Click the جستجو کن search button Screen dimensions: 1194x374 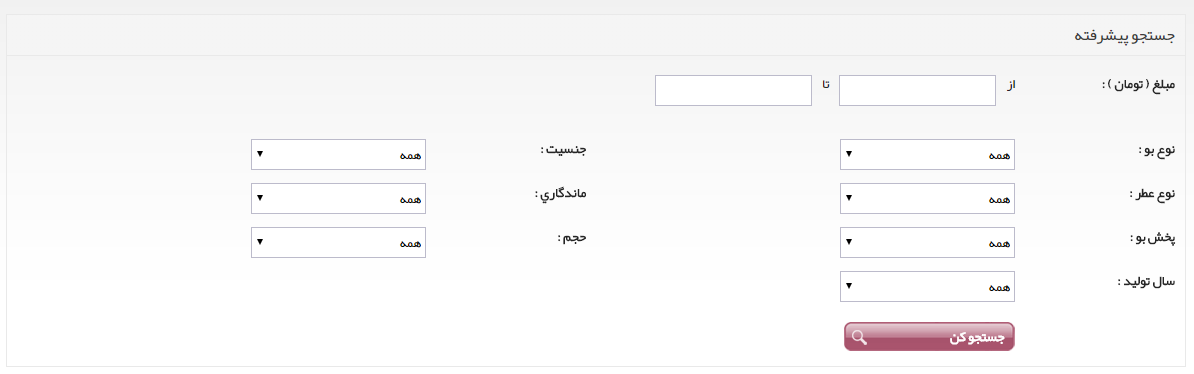[929, 337]
